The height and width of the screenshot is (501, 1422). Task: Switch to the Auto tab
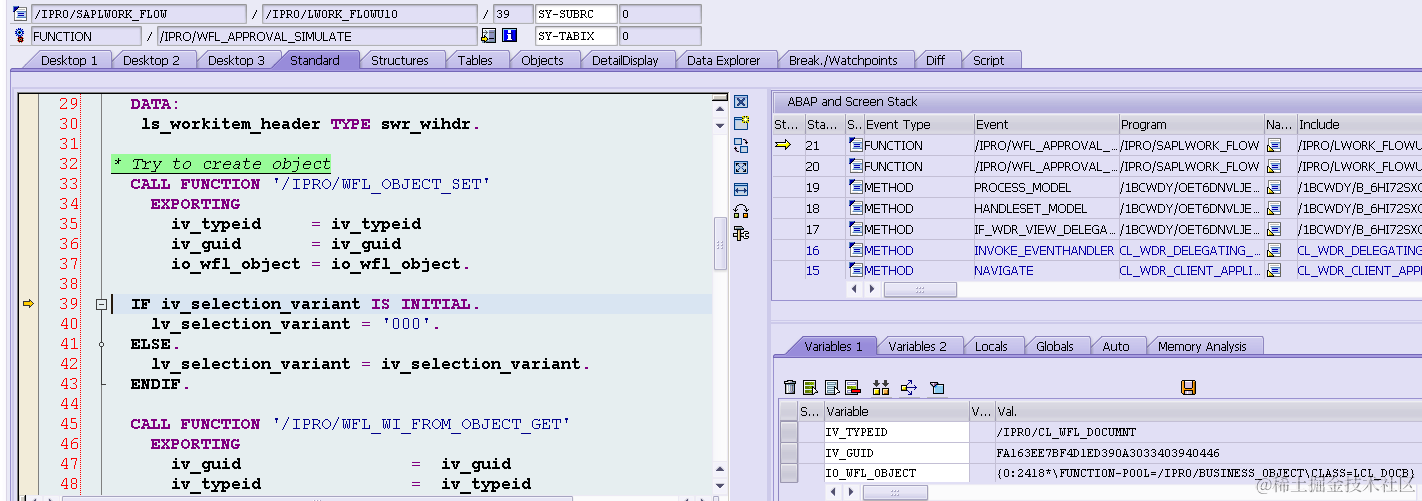(x=1116, y=346)
